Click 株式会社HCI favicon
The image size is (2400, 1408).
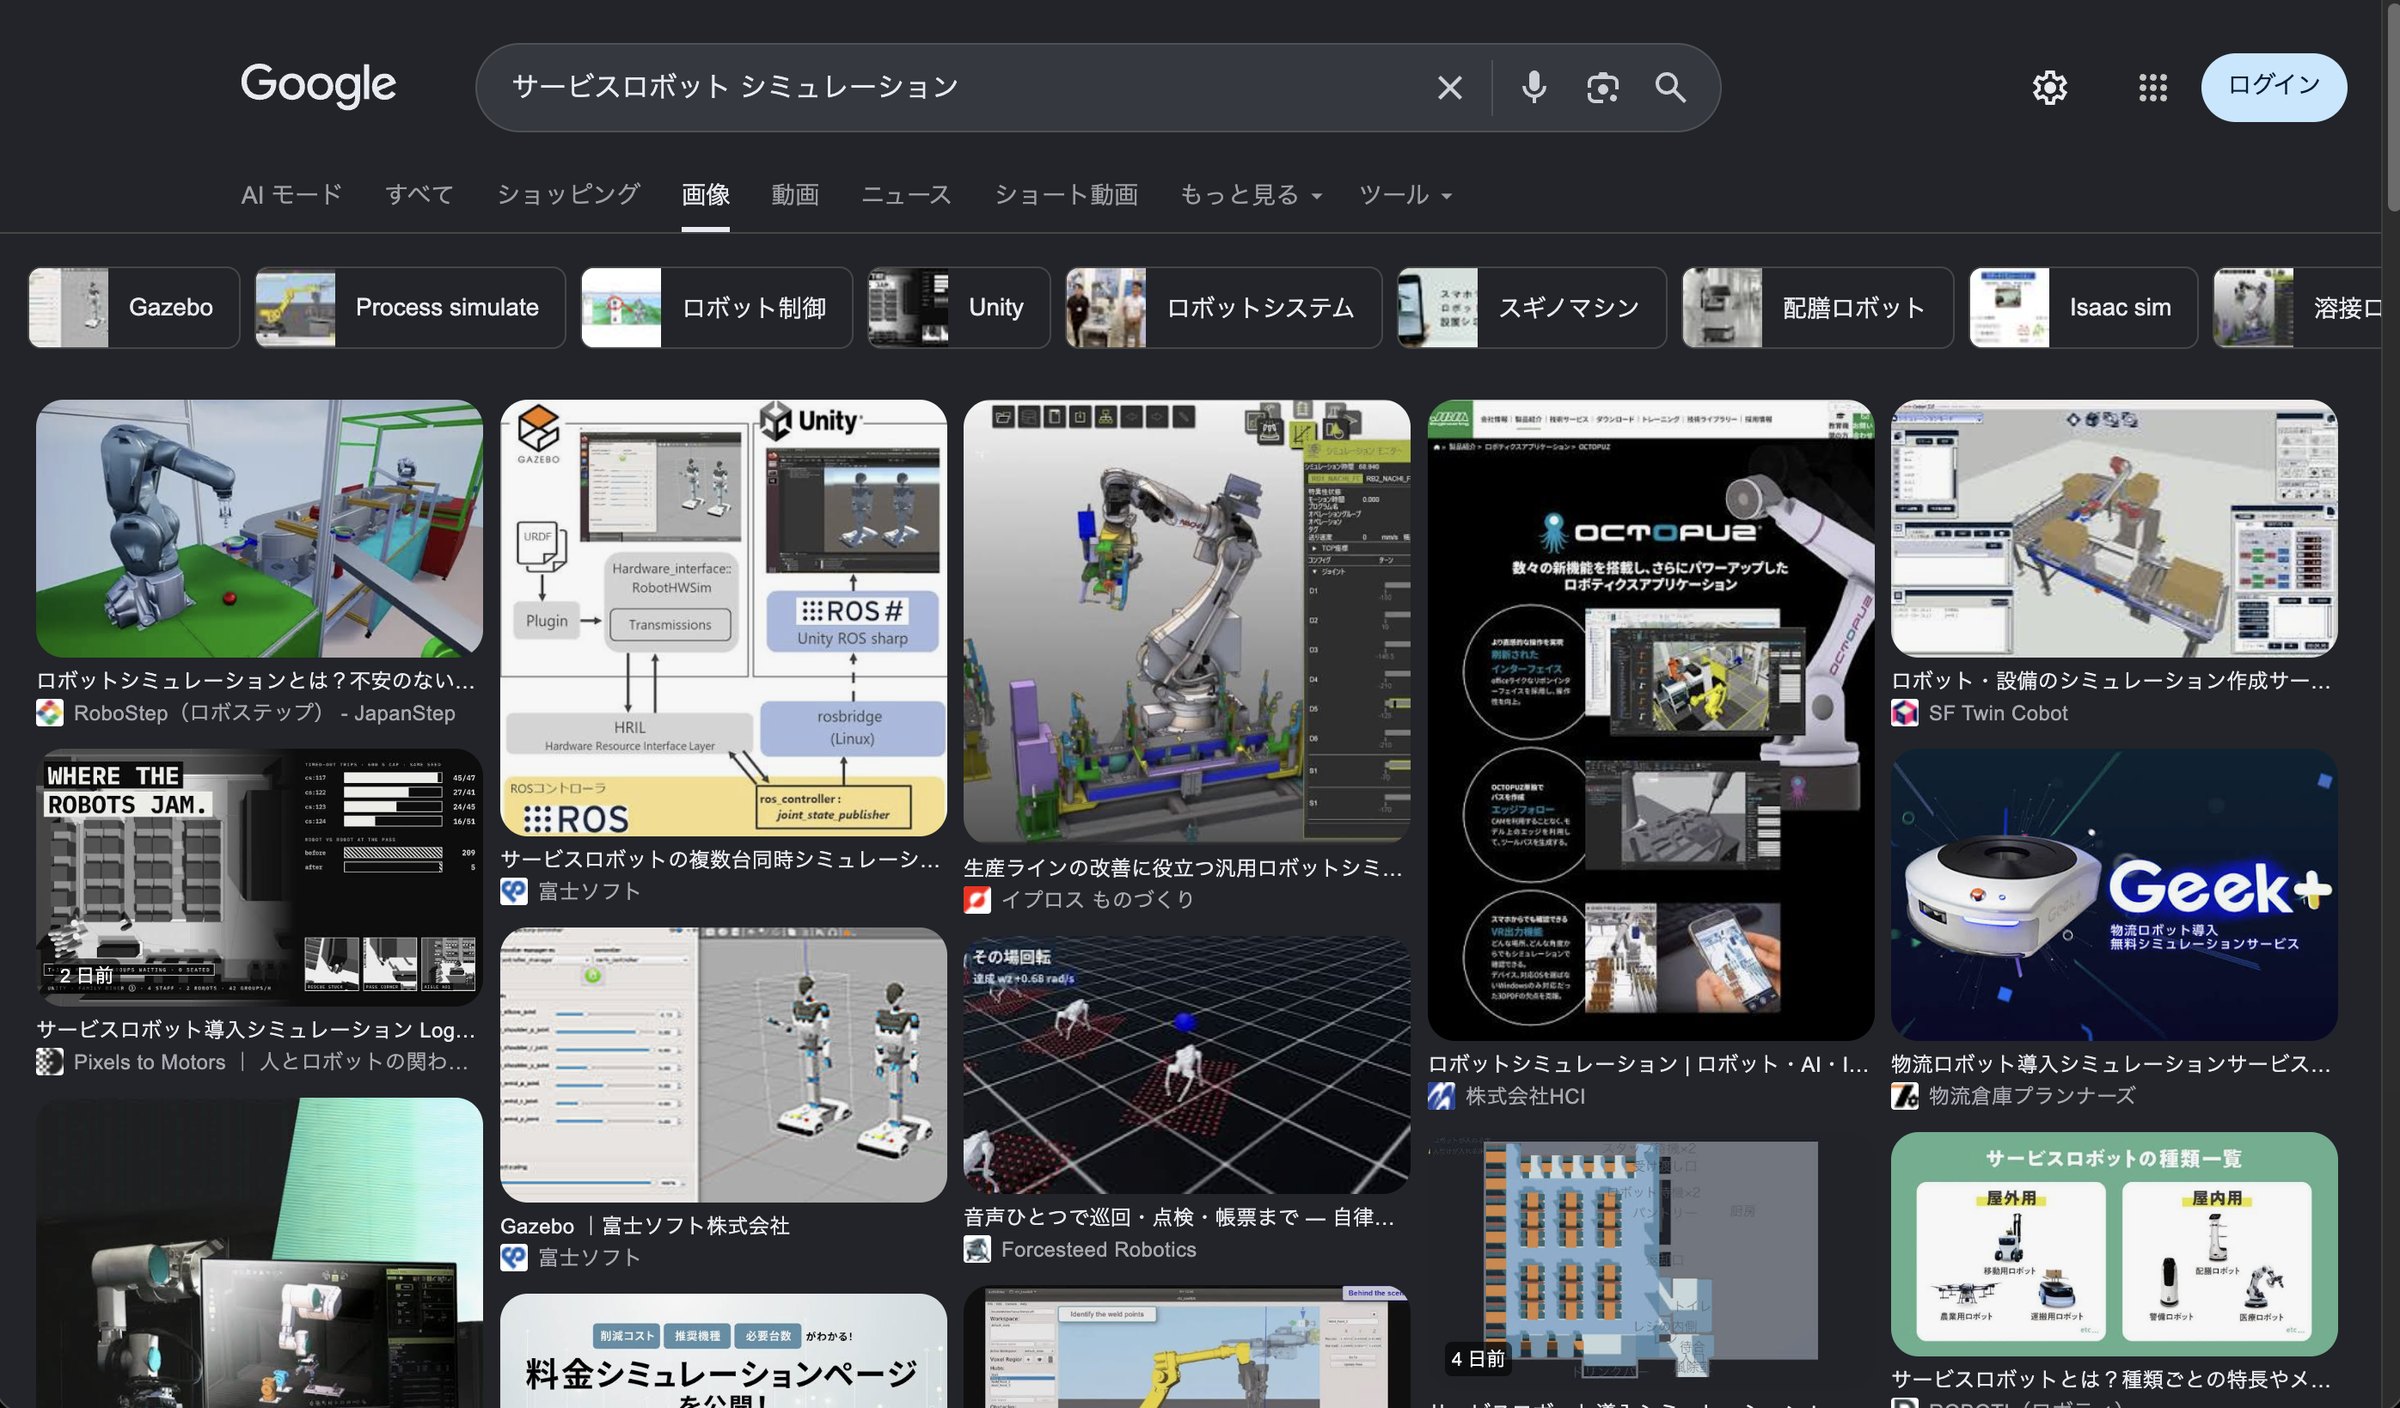(x=1441, y=1096)
